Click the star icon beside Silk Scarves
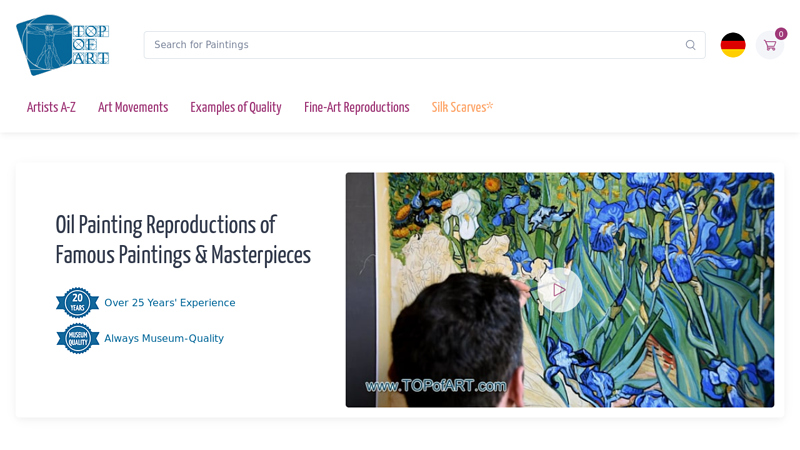This screenshot has height=450, width=800. [x=490, y=105]
